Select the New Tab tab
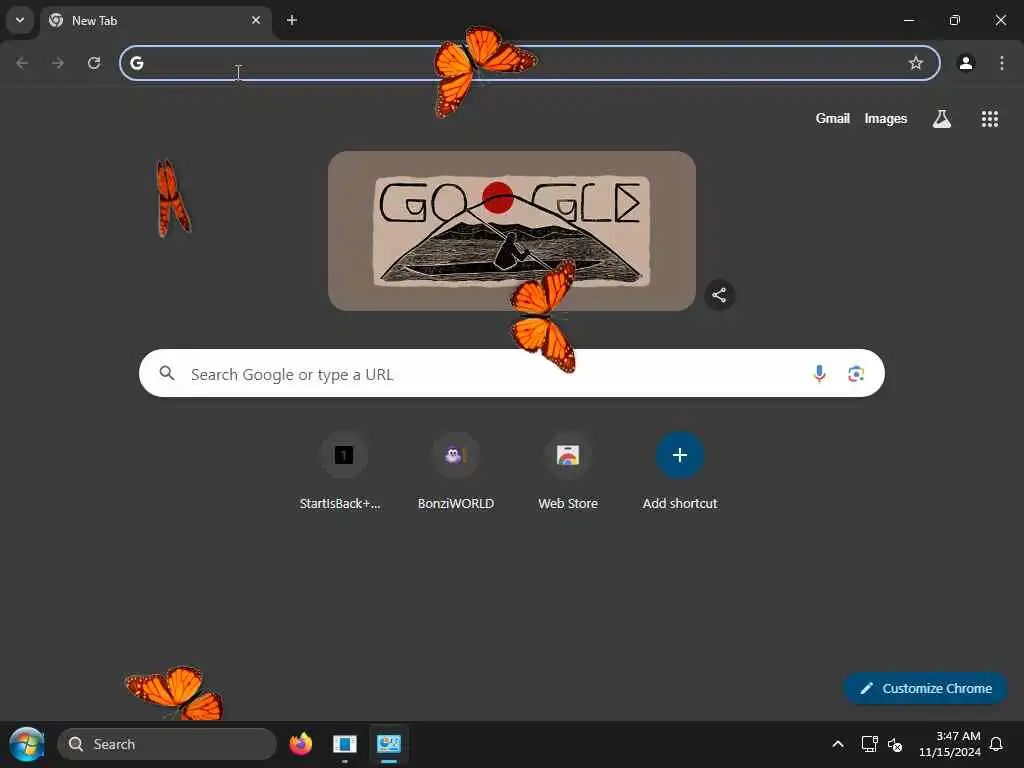The width and height of the screenshot is (1024, 768). 157,20
